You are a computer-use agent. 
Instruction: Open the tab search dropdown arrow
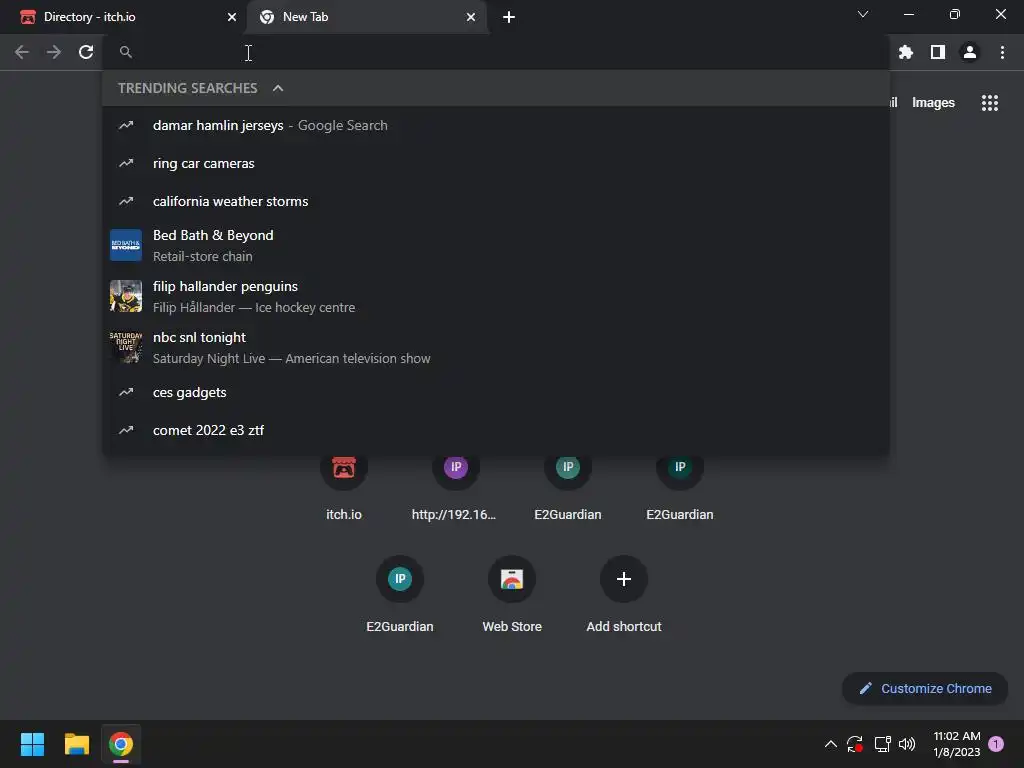[863, 14]
